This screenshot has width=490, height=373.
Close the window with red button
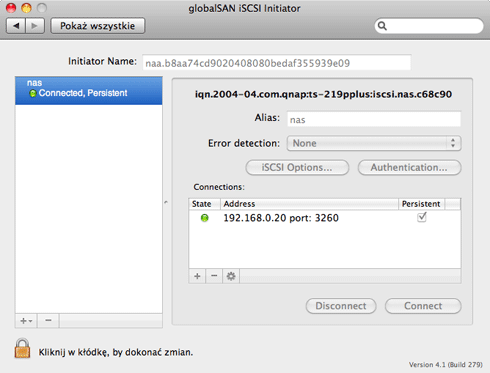tap(11, 8)
